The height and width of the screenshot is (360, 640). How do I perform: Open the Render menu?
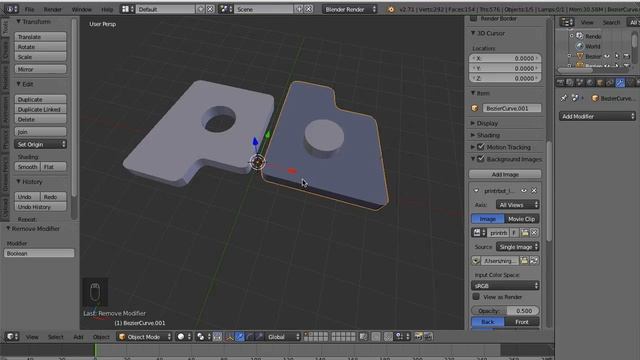tap(53, 9)
